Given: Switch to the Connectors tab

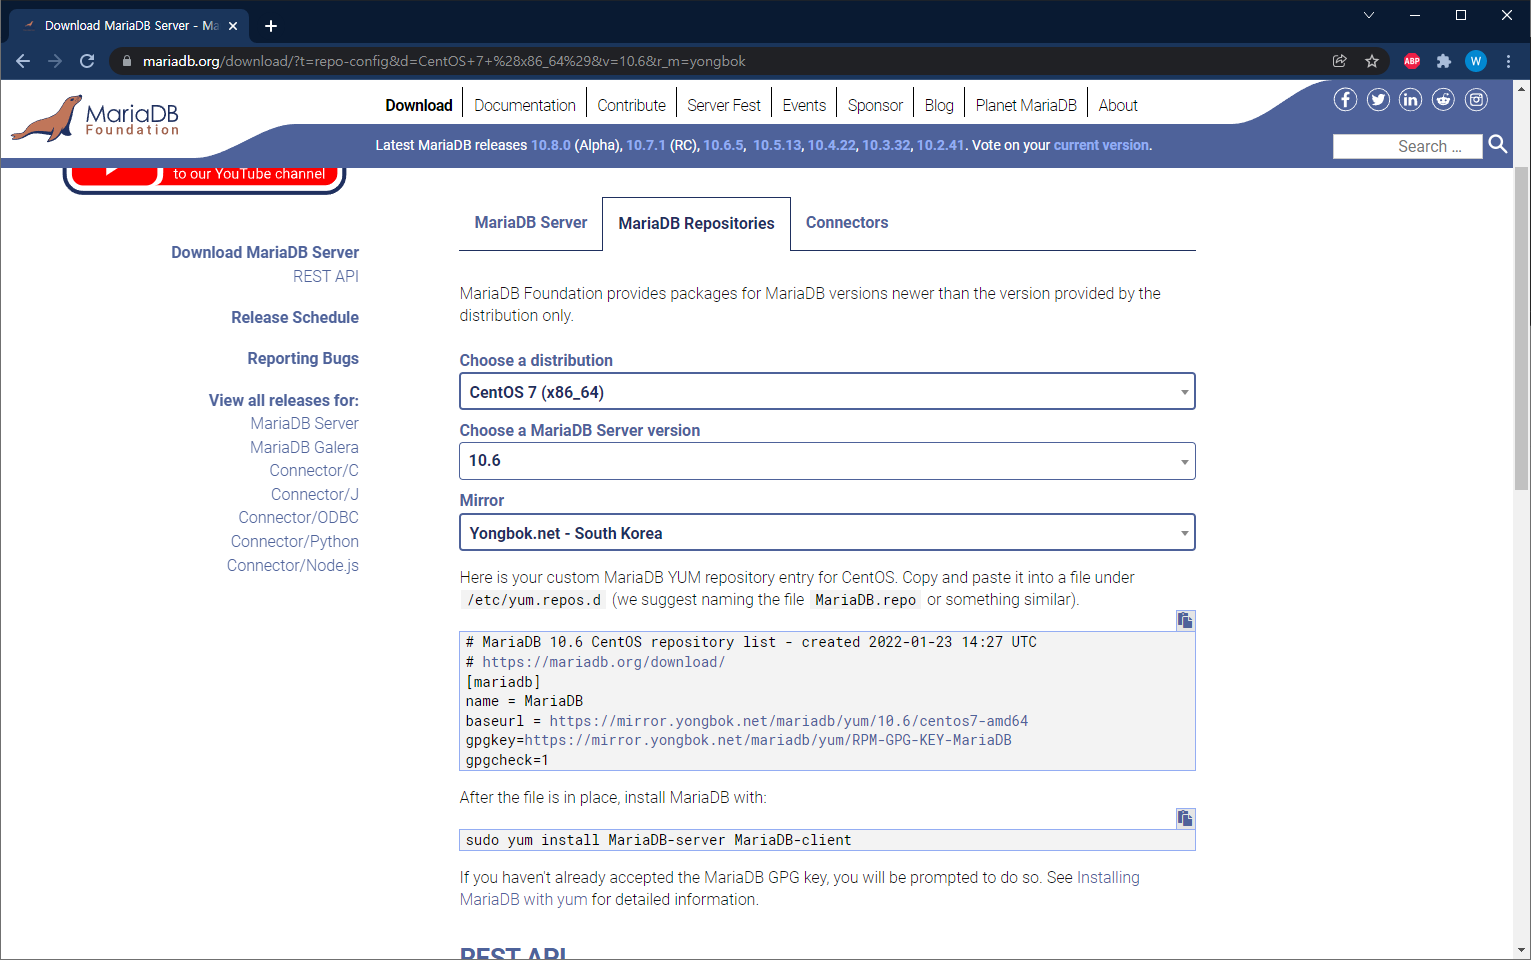Looking at the screenshot, I should pos(847,223).
